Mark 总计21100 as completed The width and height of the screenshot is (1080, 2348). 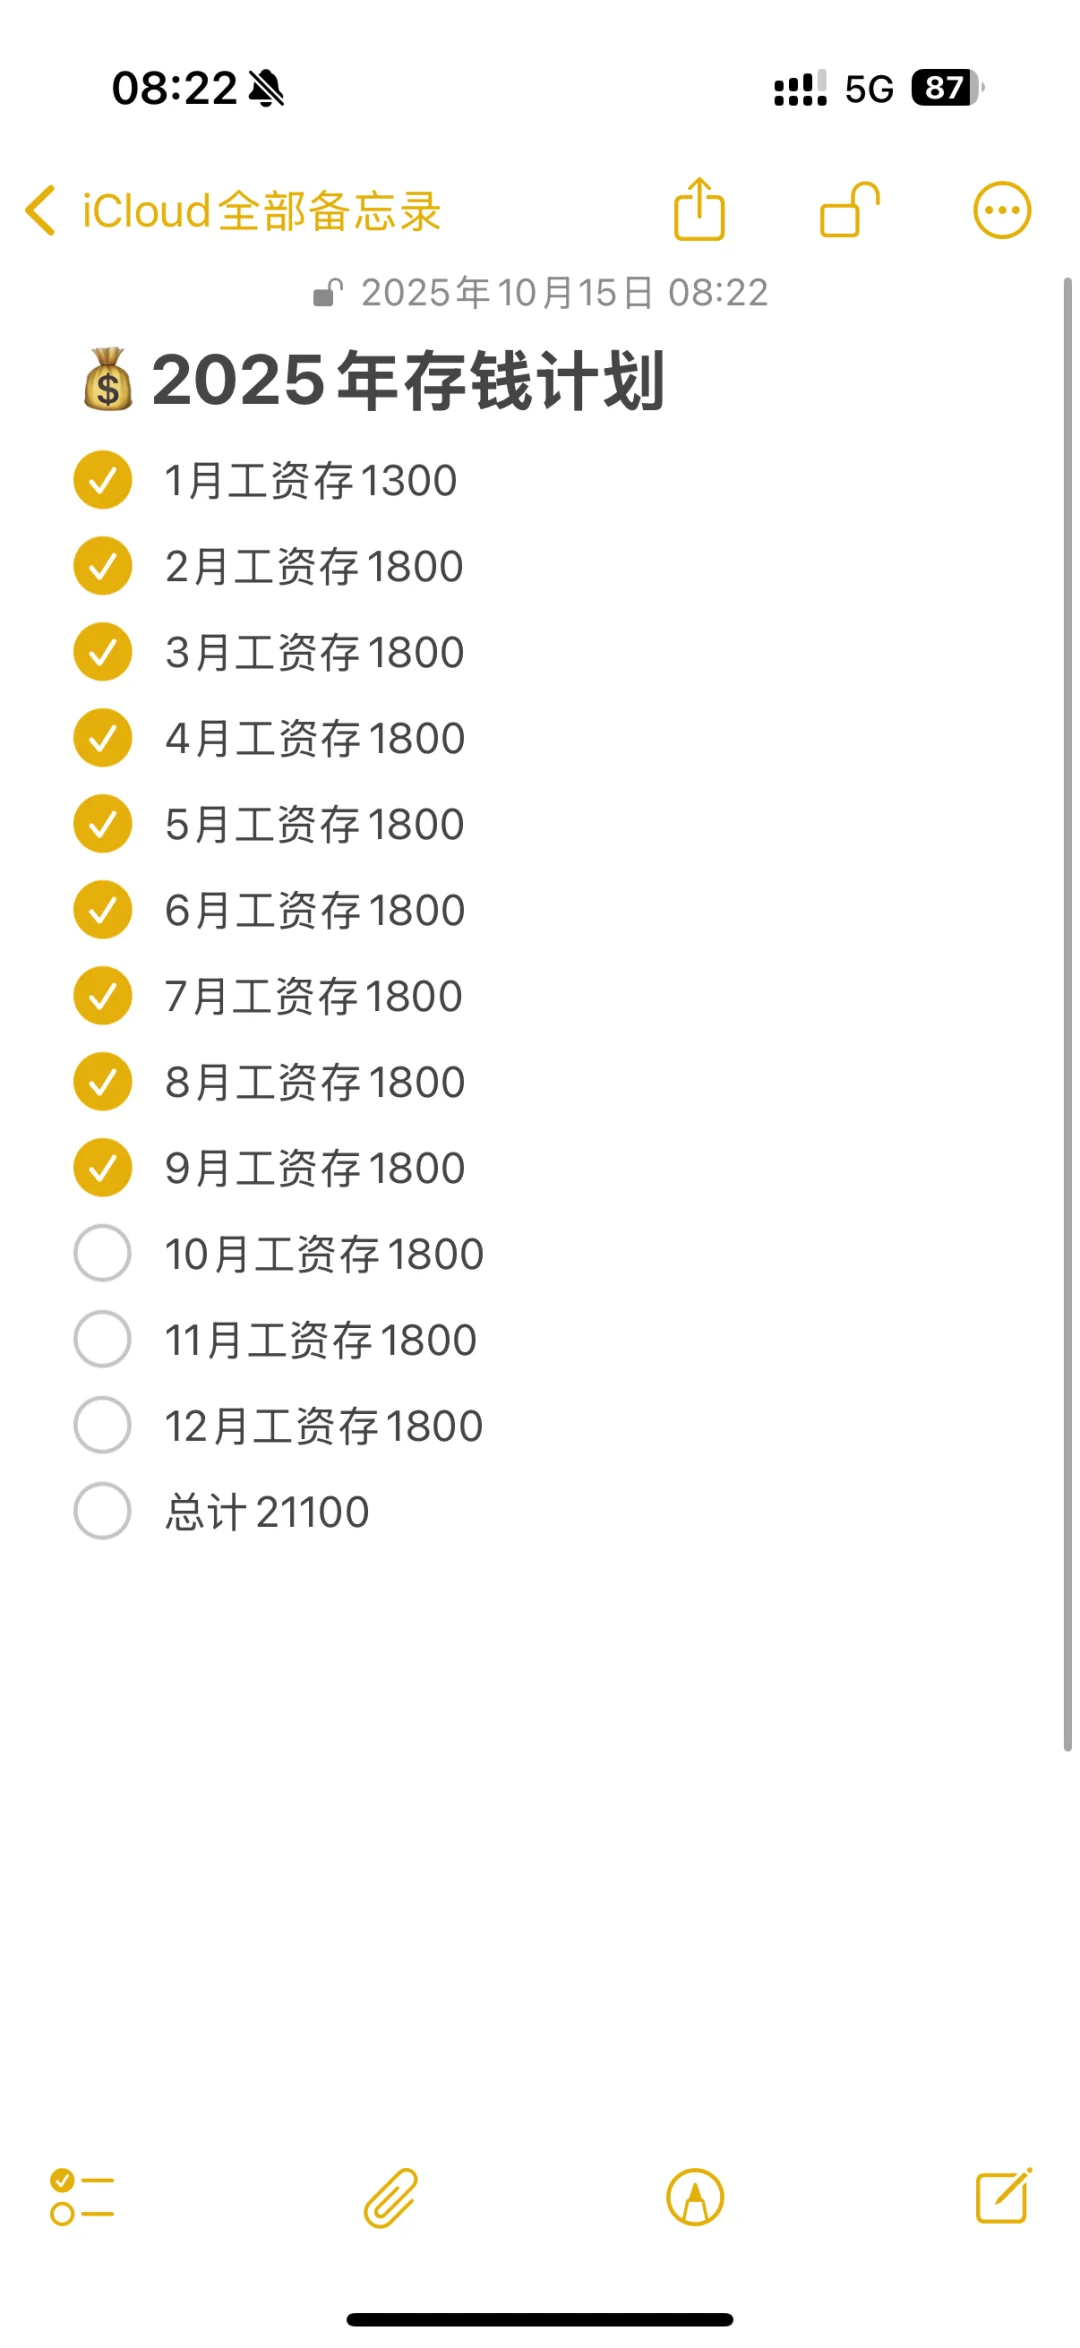tap(103, 1511)
